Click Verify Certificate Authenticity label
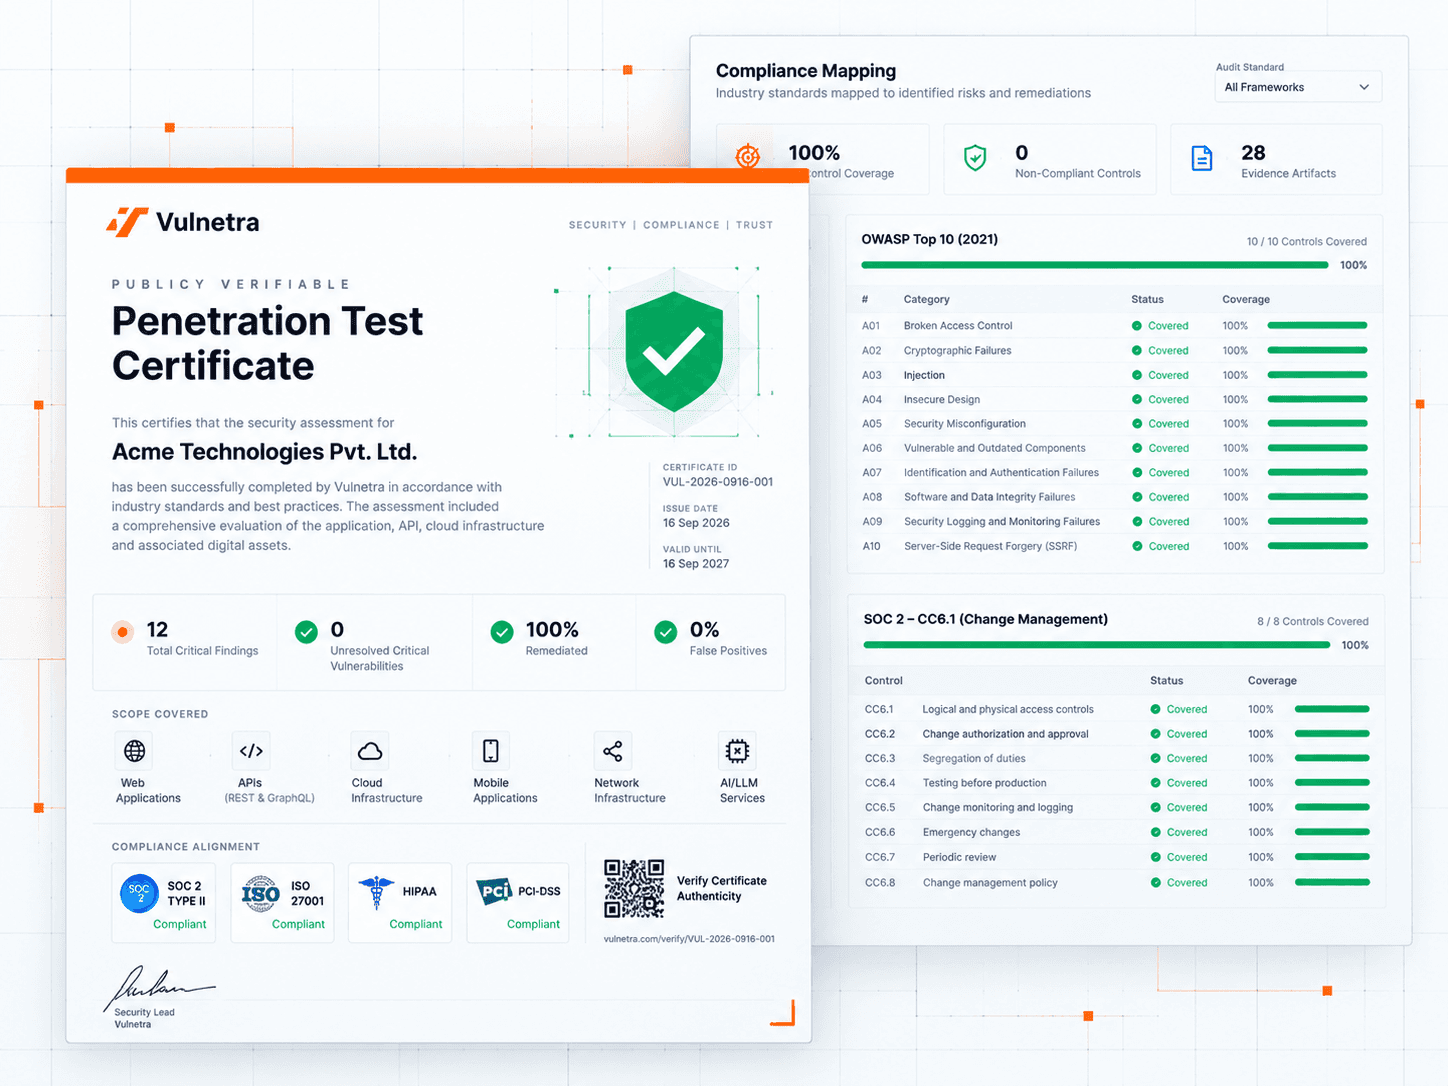This screenshot has width=1448, height=1086. tap(722, 888)
